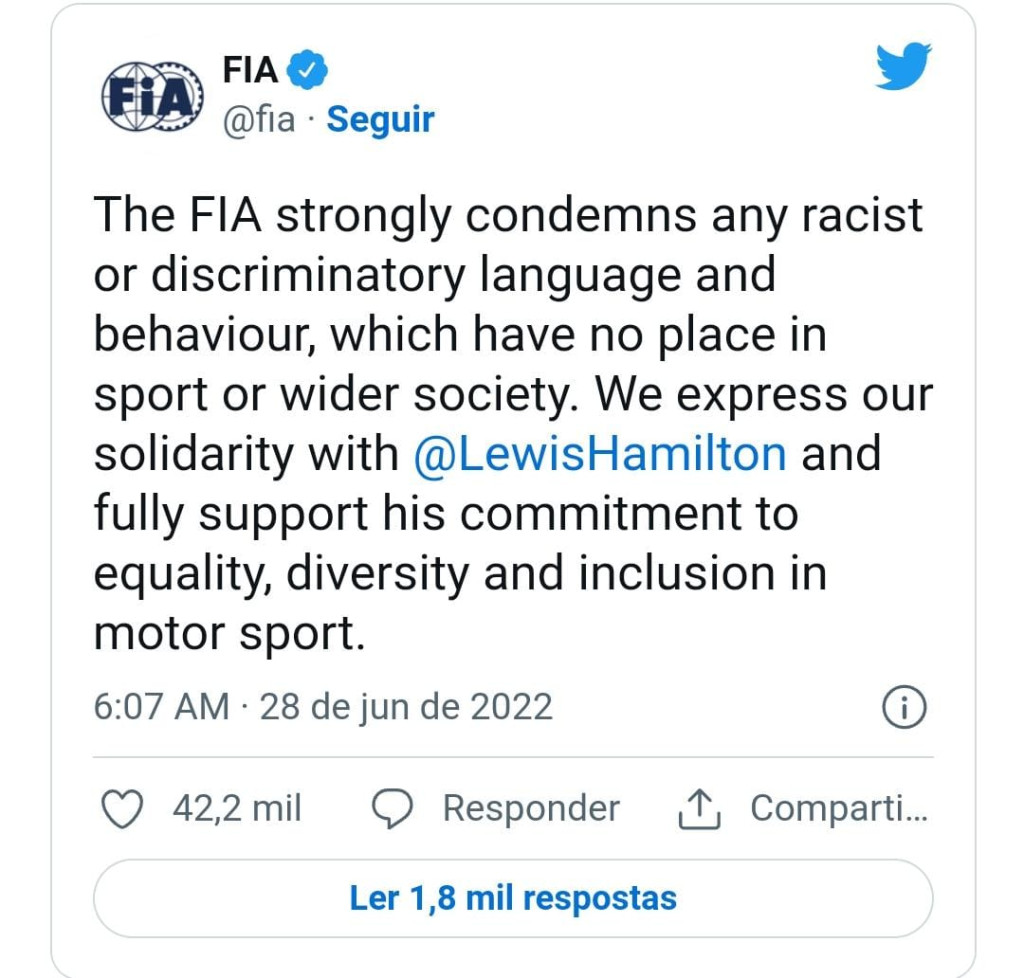Open the @LewisHamilton mention
The image size is (1024, 978).
(599, 455)
